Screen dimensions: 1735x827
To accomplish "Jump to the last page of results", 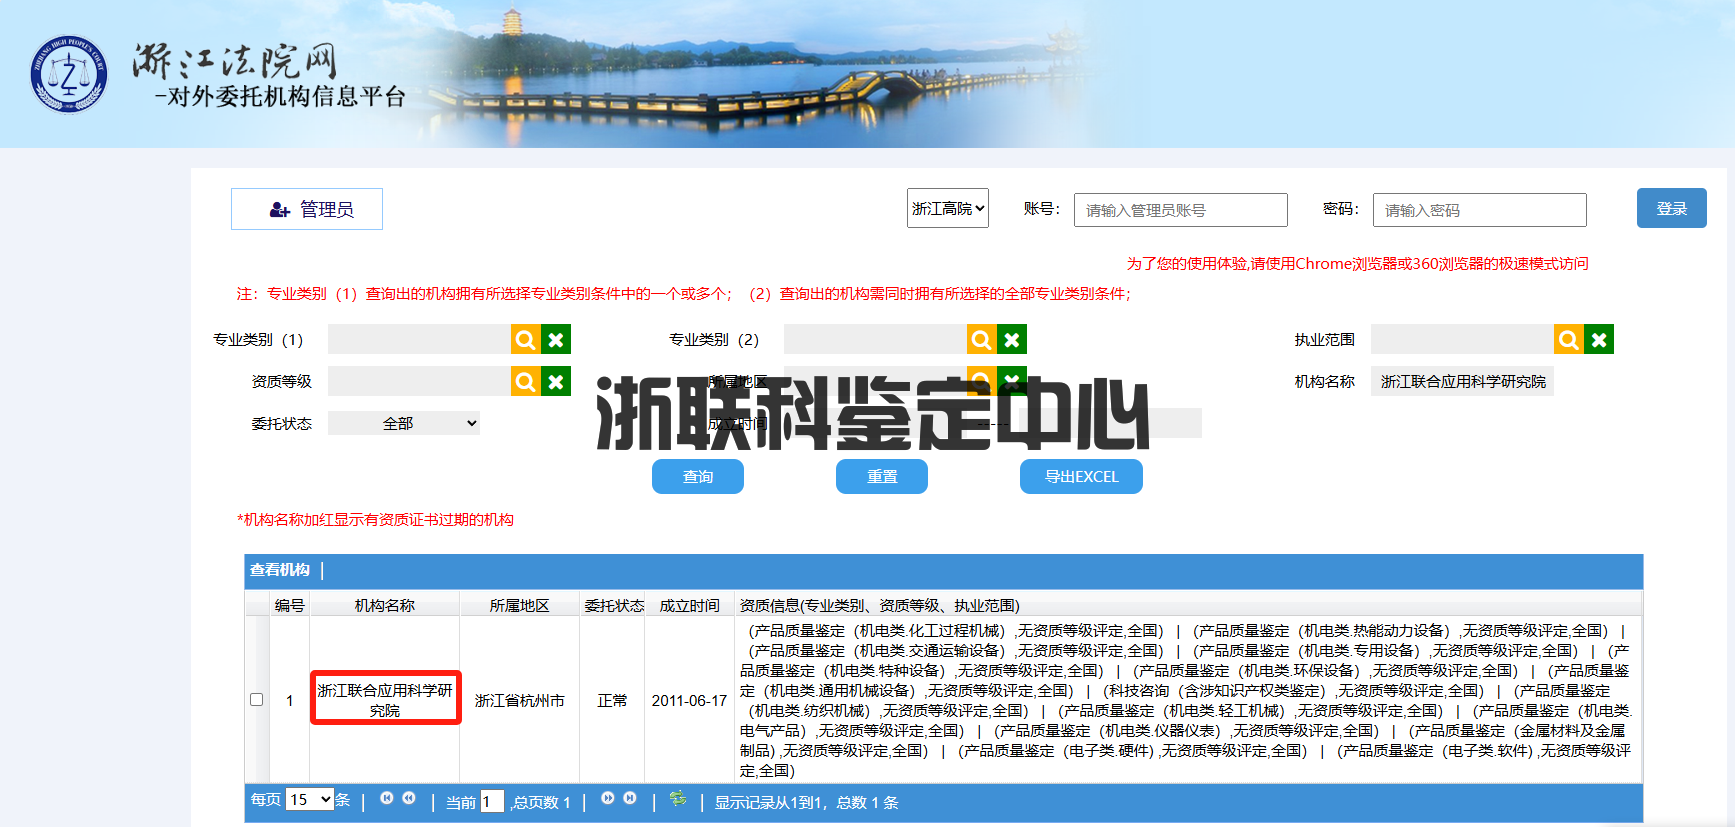I will [x=630, y=799].
